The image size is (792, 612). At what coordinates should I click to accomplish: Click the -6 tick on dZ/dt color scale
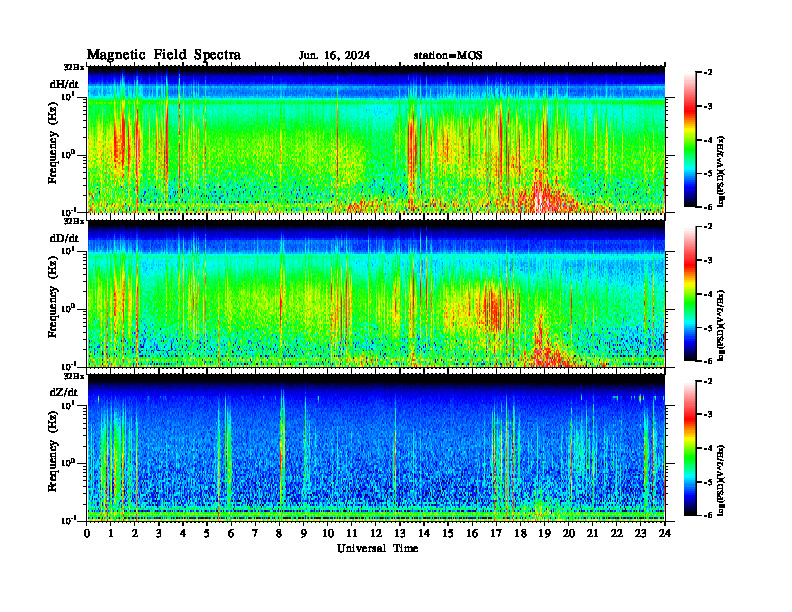tap(708, 515)
